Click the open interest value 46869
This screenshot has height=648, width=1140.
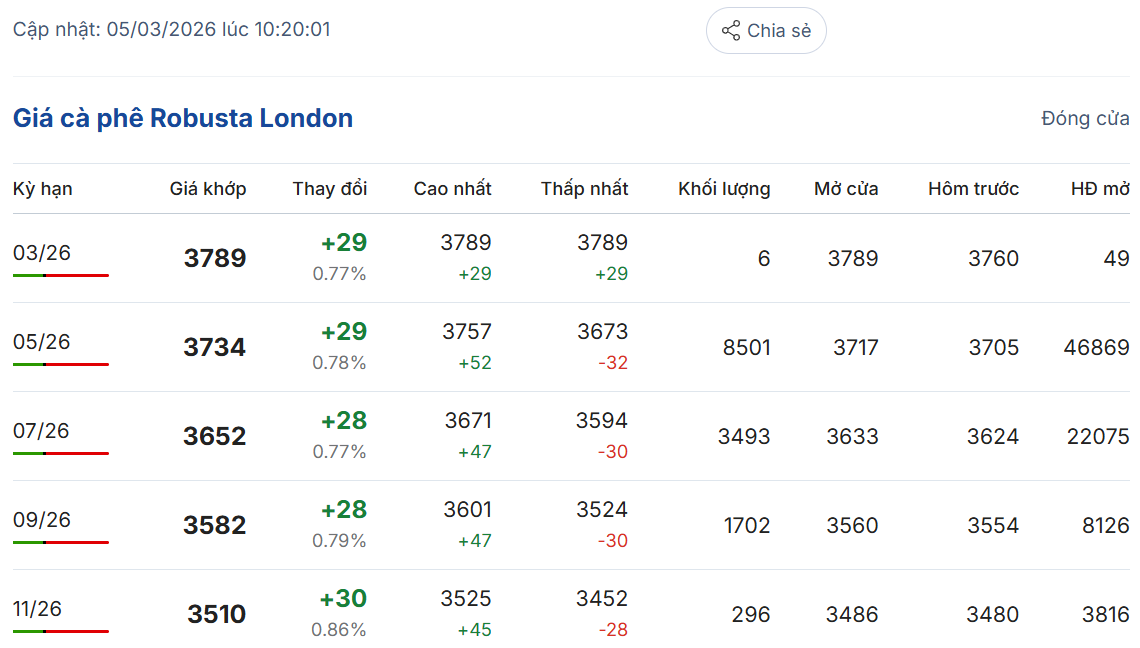pos(1097,348)
